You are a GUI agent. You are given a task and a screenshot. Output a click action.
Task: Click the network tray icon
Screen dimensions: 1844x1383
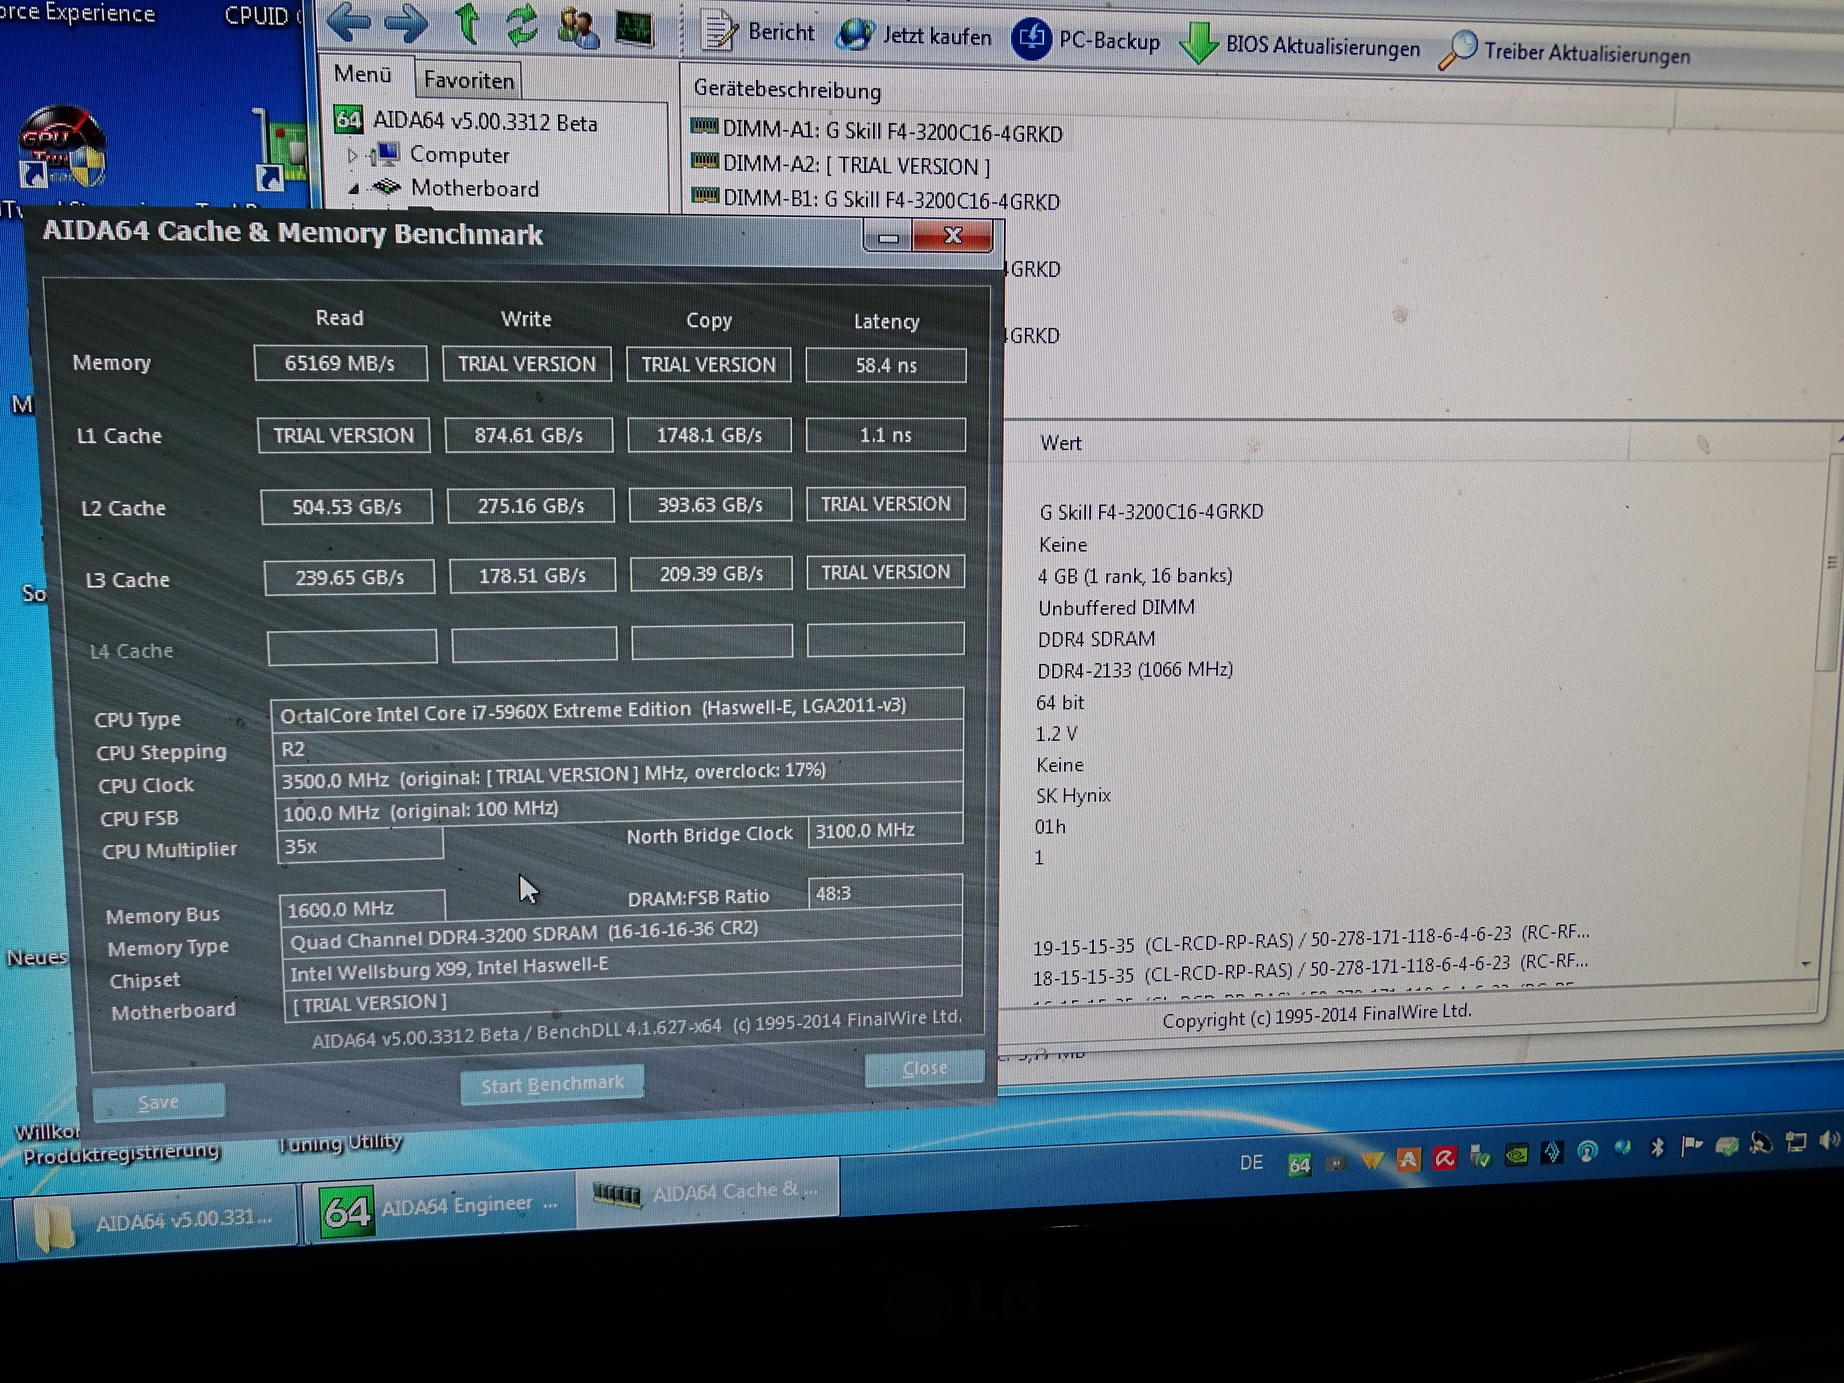point(1796,1142)
